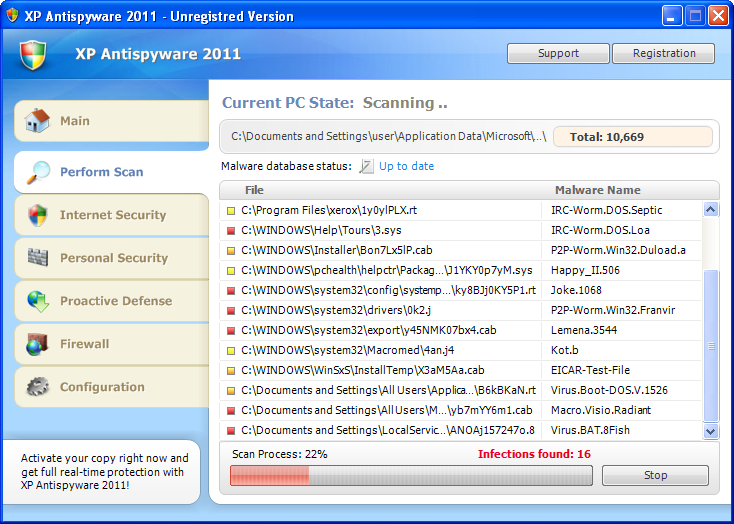Click the results list scrollbar thumb
734x524 pixels.
click(x=711, y=346)
